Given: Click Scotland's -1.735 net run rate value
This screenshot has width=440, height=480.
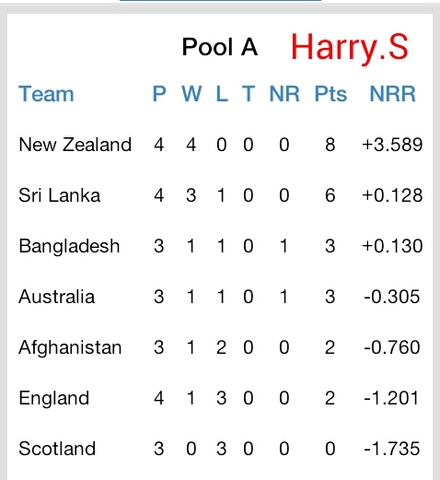Looking at the screenshot, I should [x=392, y=449].
